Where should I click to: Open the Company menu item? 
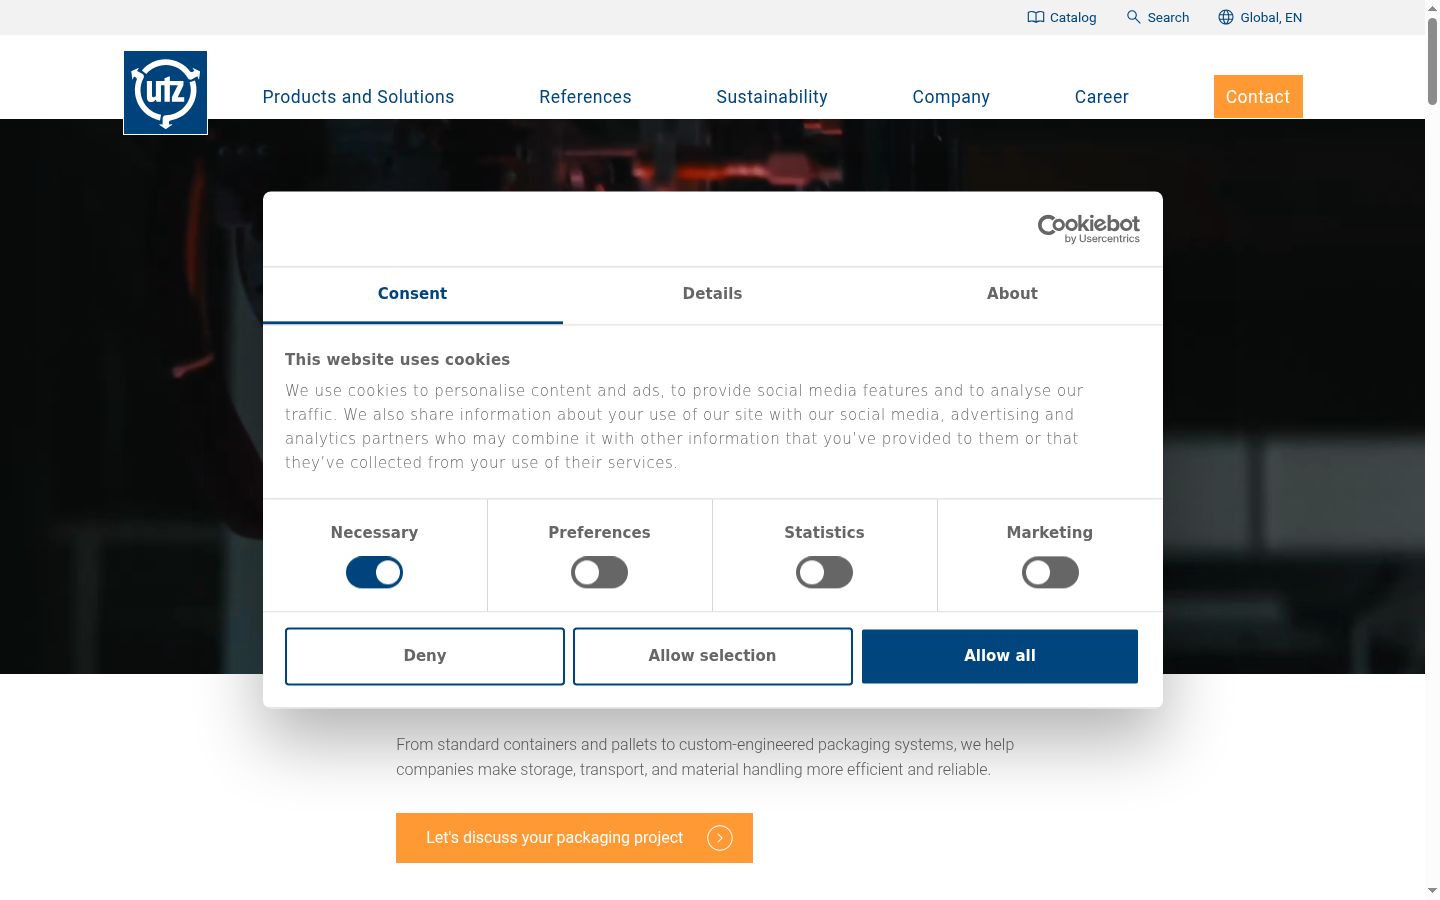[x=951, y=97]
